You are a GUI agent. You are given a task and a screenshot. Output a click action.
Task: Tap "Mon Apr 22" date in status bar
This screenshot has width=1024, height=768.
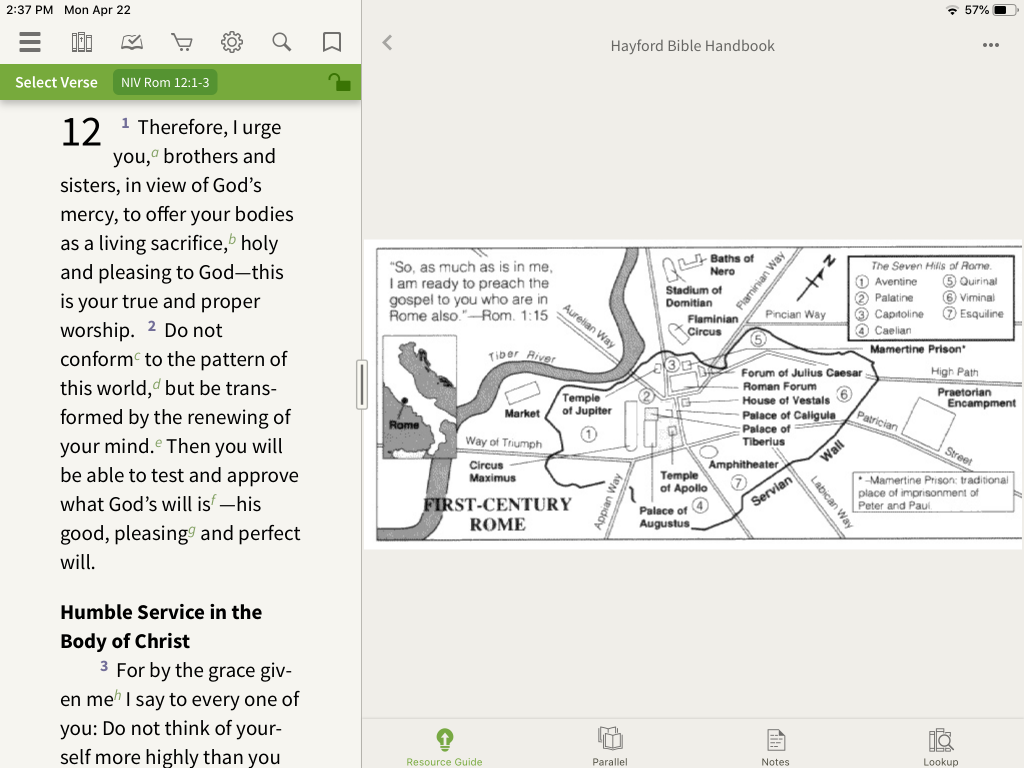coord(97,10)
